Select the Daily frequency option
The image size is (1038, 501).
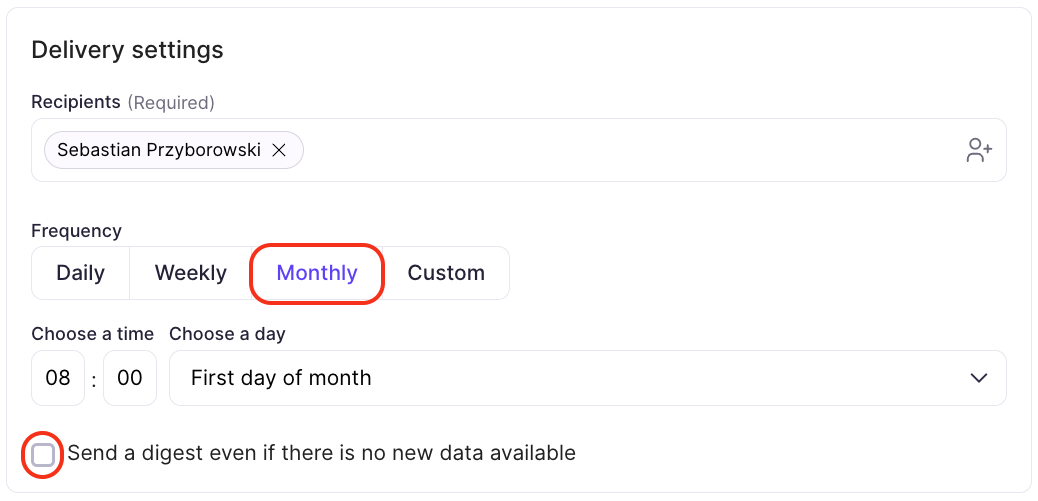[80, 273]
